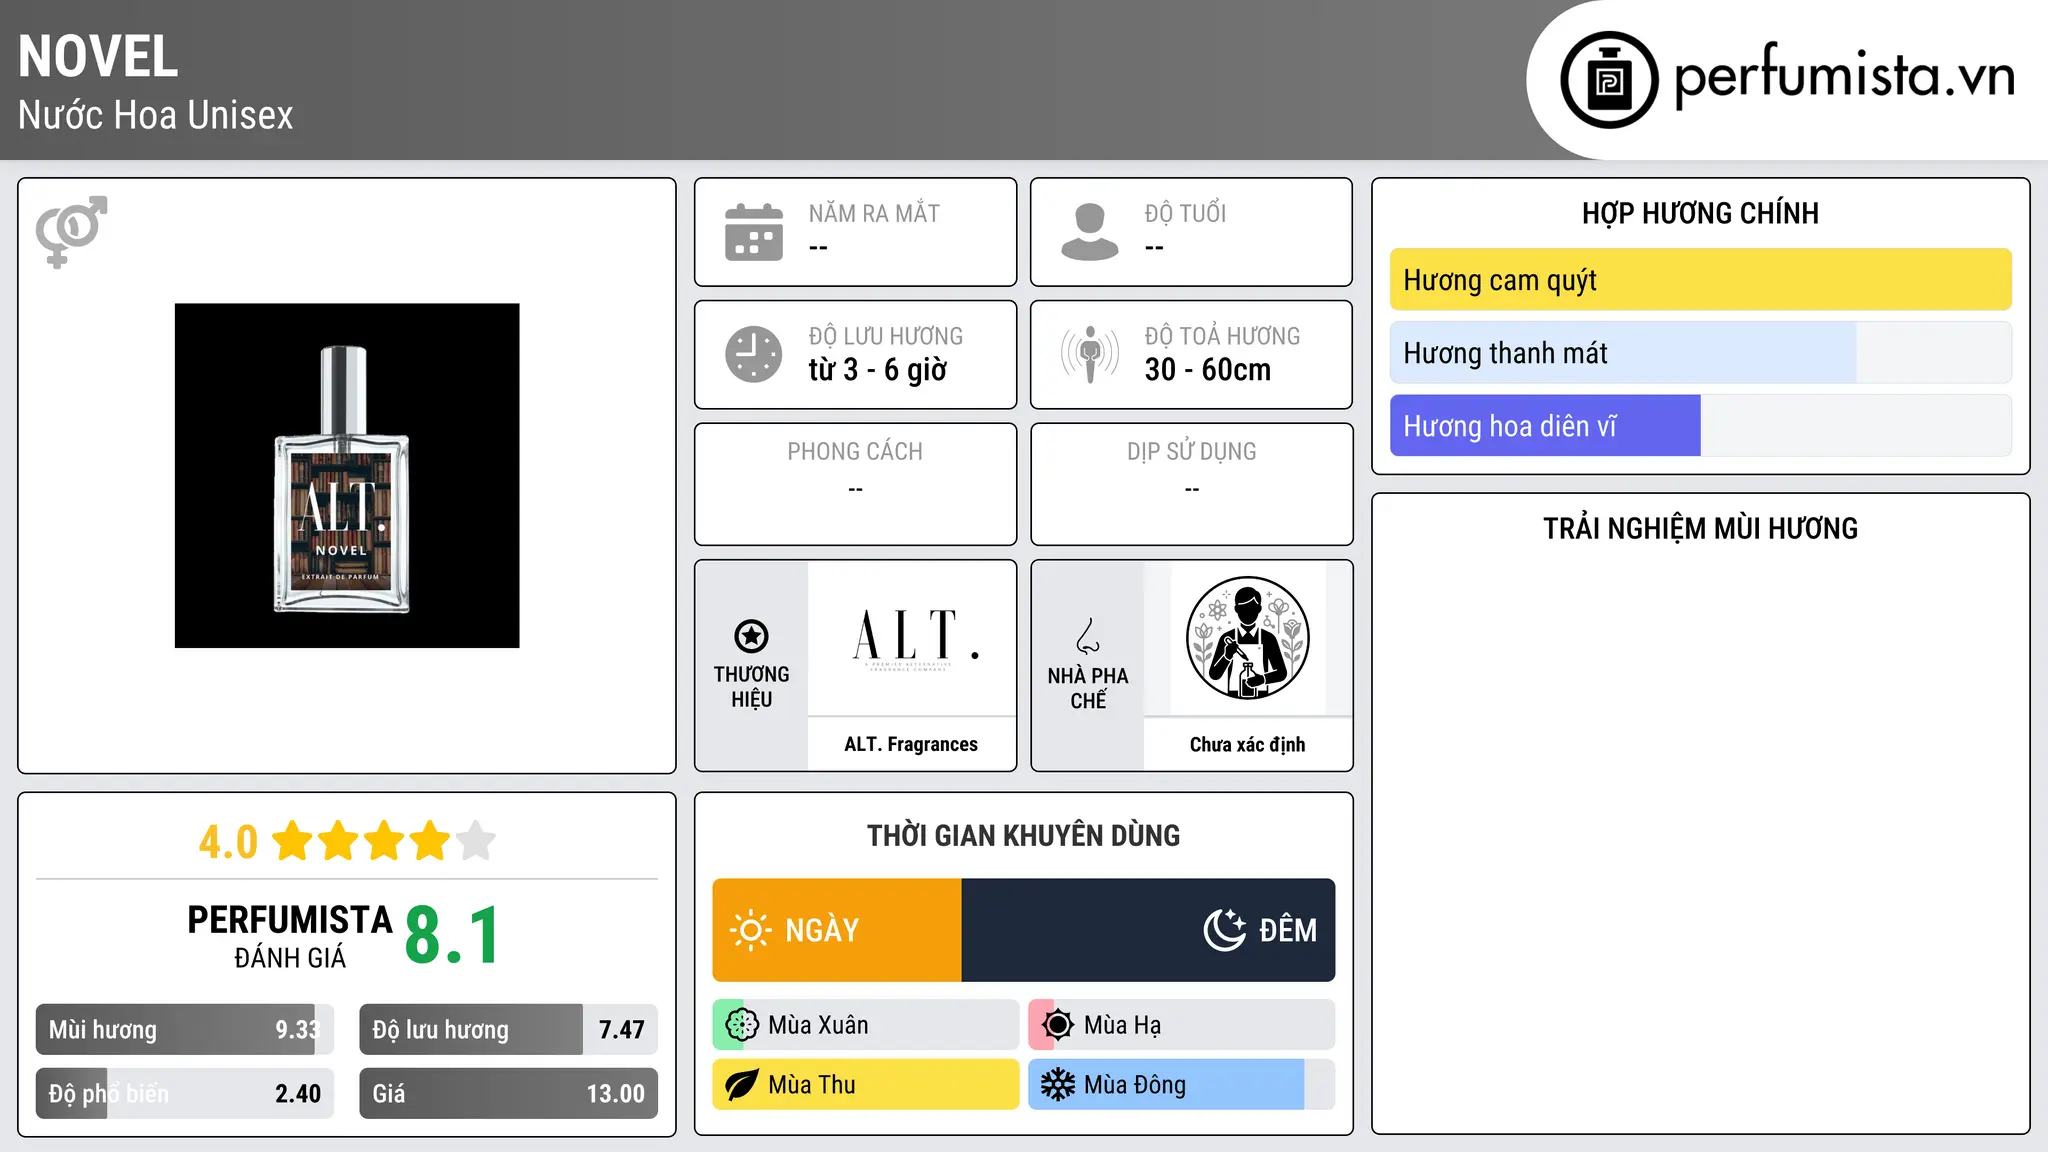
Task: Click the từ 3 - 6 giờ longevity value
Action: 878,370
